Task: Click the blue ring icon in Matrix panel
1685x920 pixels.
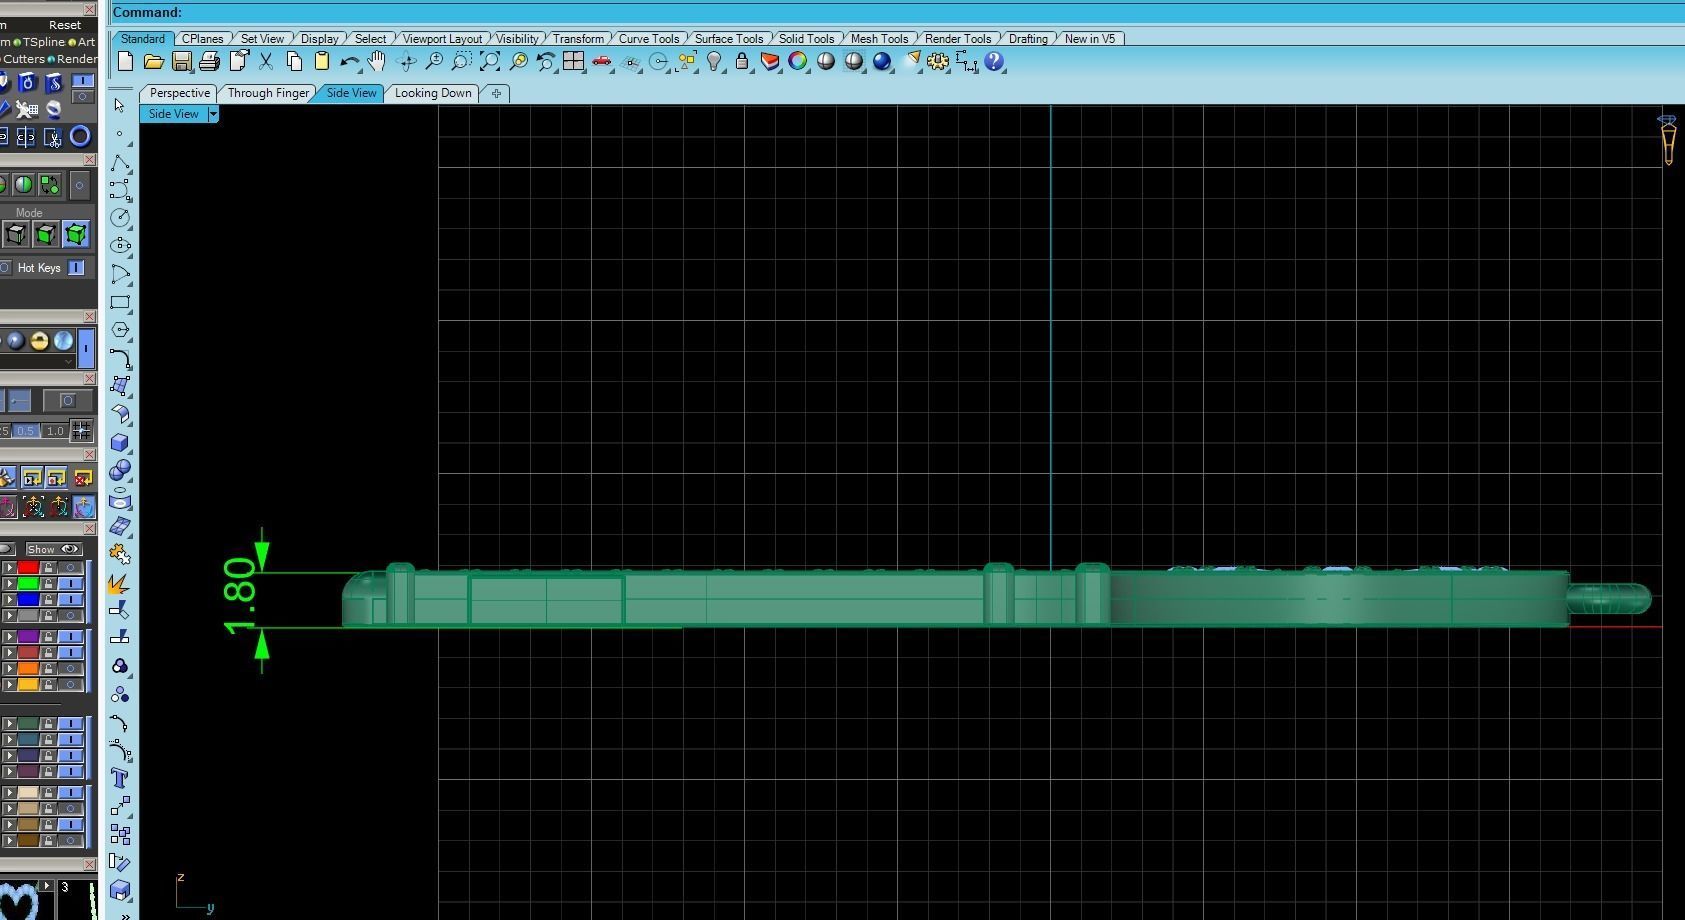Action: coord(80,136)
